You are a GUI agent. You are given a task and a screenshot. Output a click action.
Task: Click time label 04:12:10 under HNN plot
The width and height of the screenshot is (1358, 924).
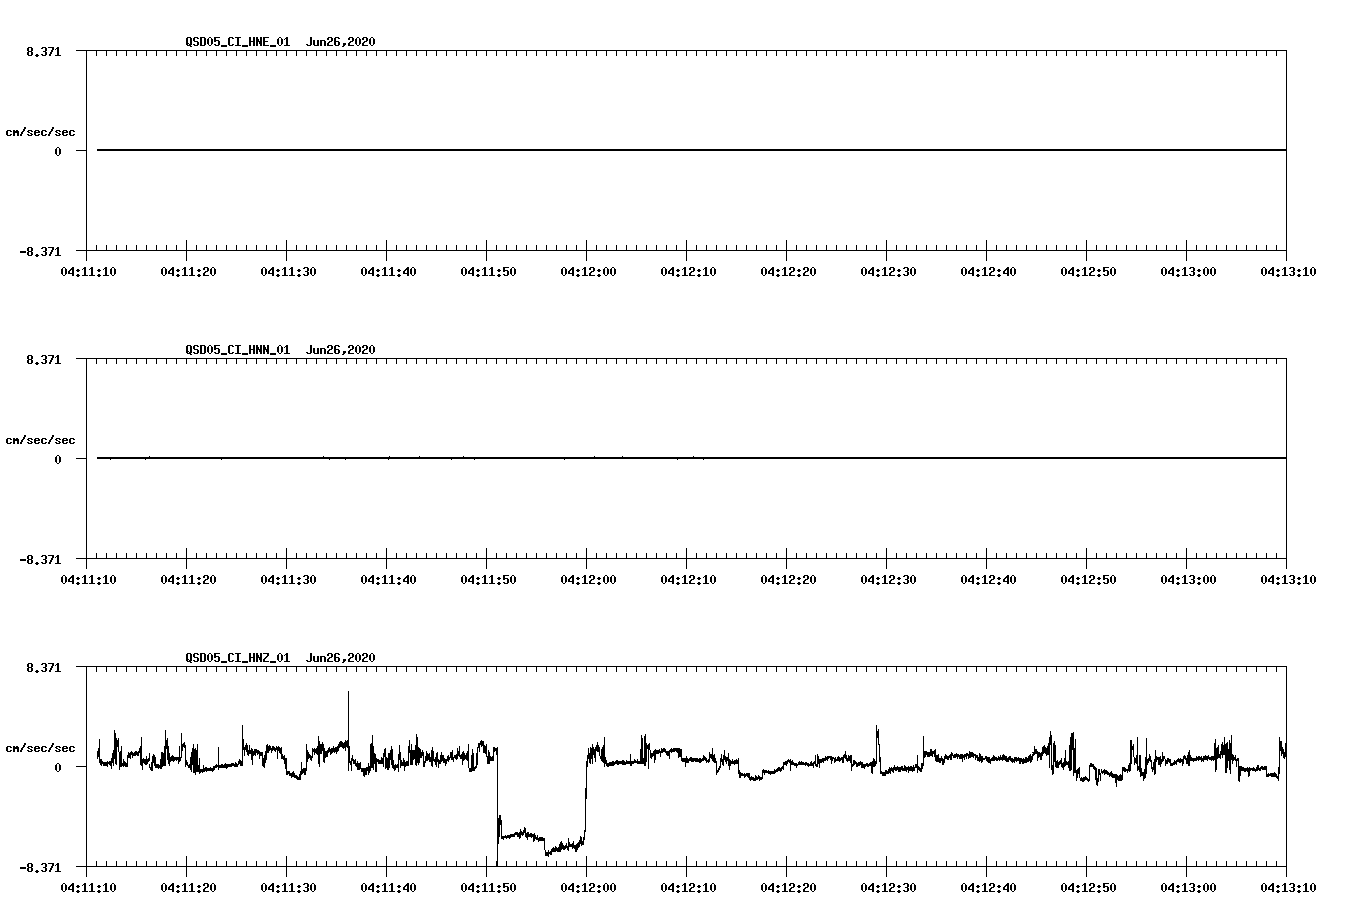pyautogui.click(x=688, y=579)
